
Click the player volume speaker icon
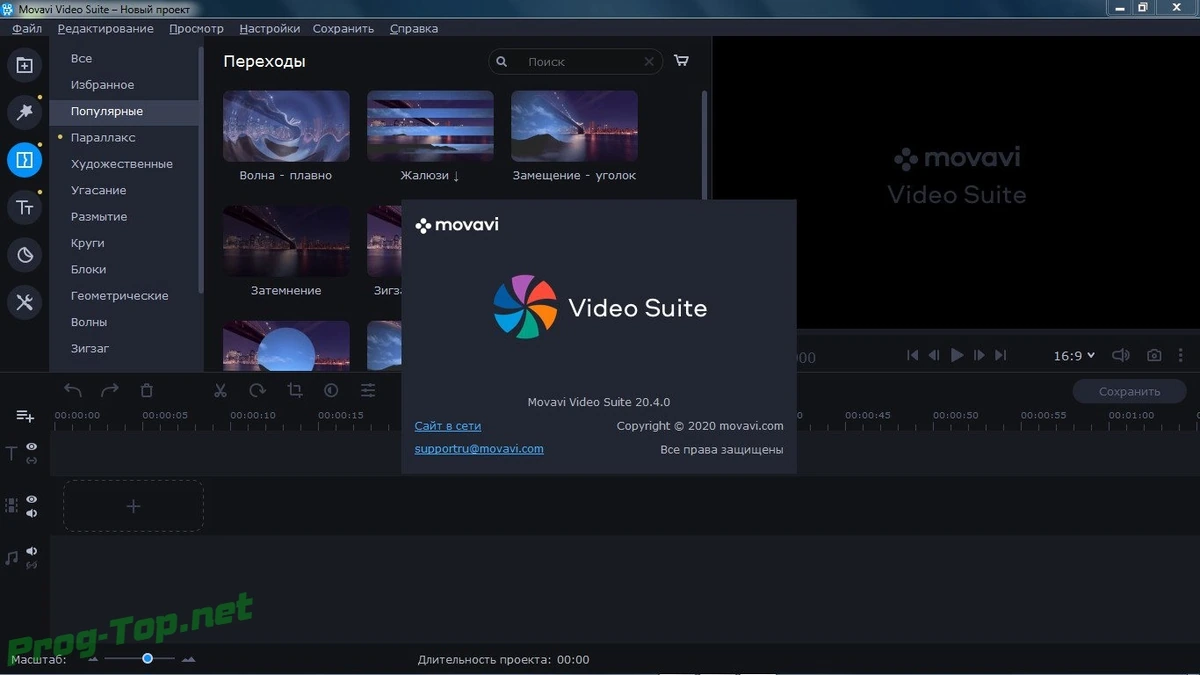1121,355
